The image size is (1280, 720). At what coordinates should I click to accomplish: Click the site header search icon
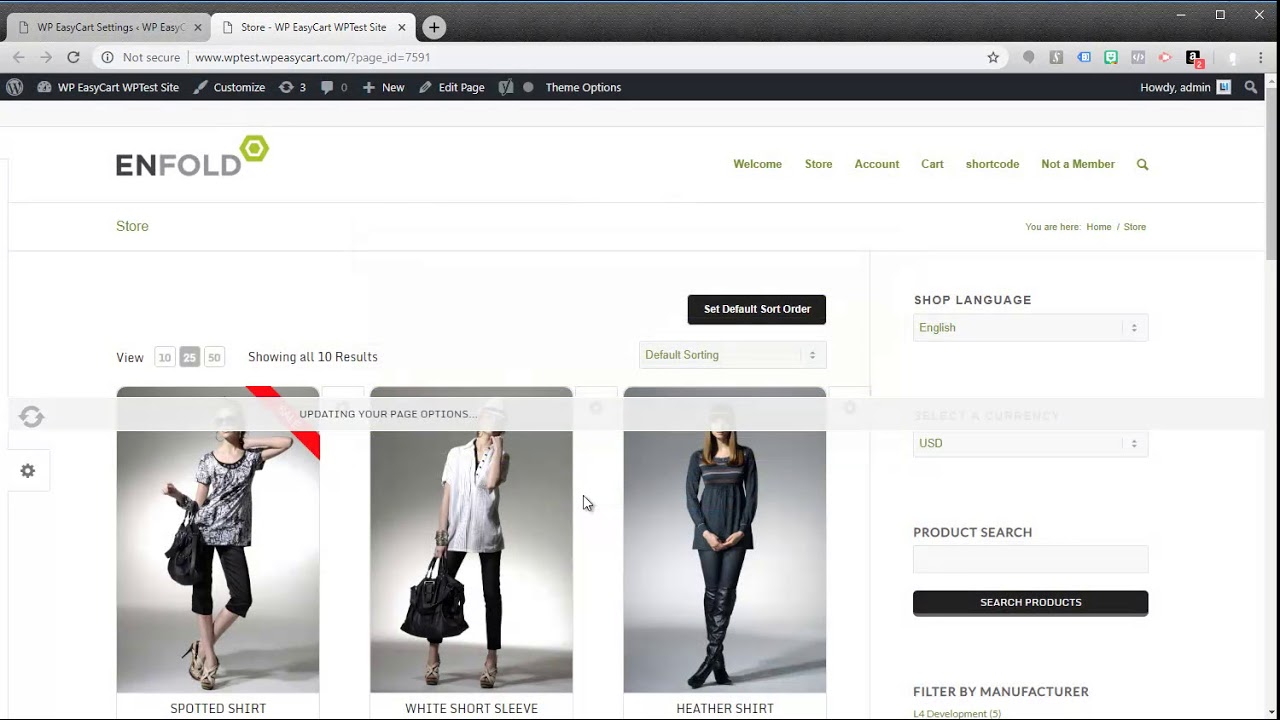[x=1142, y=164]
